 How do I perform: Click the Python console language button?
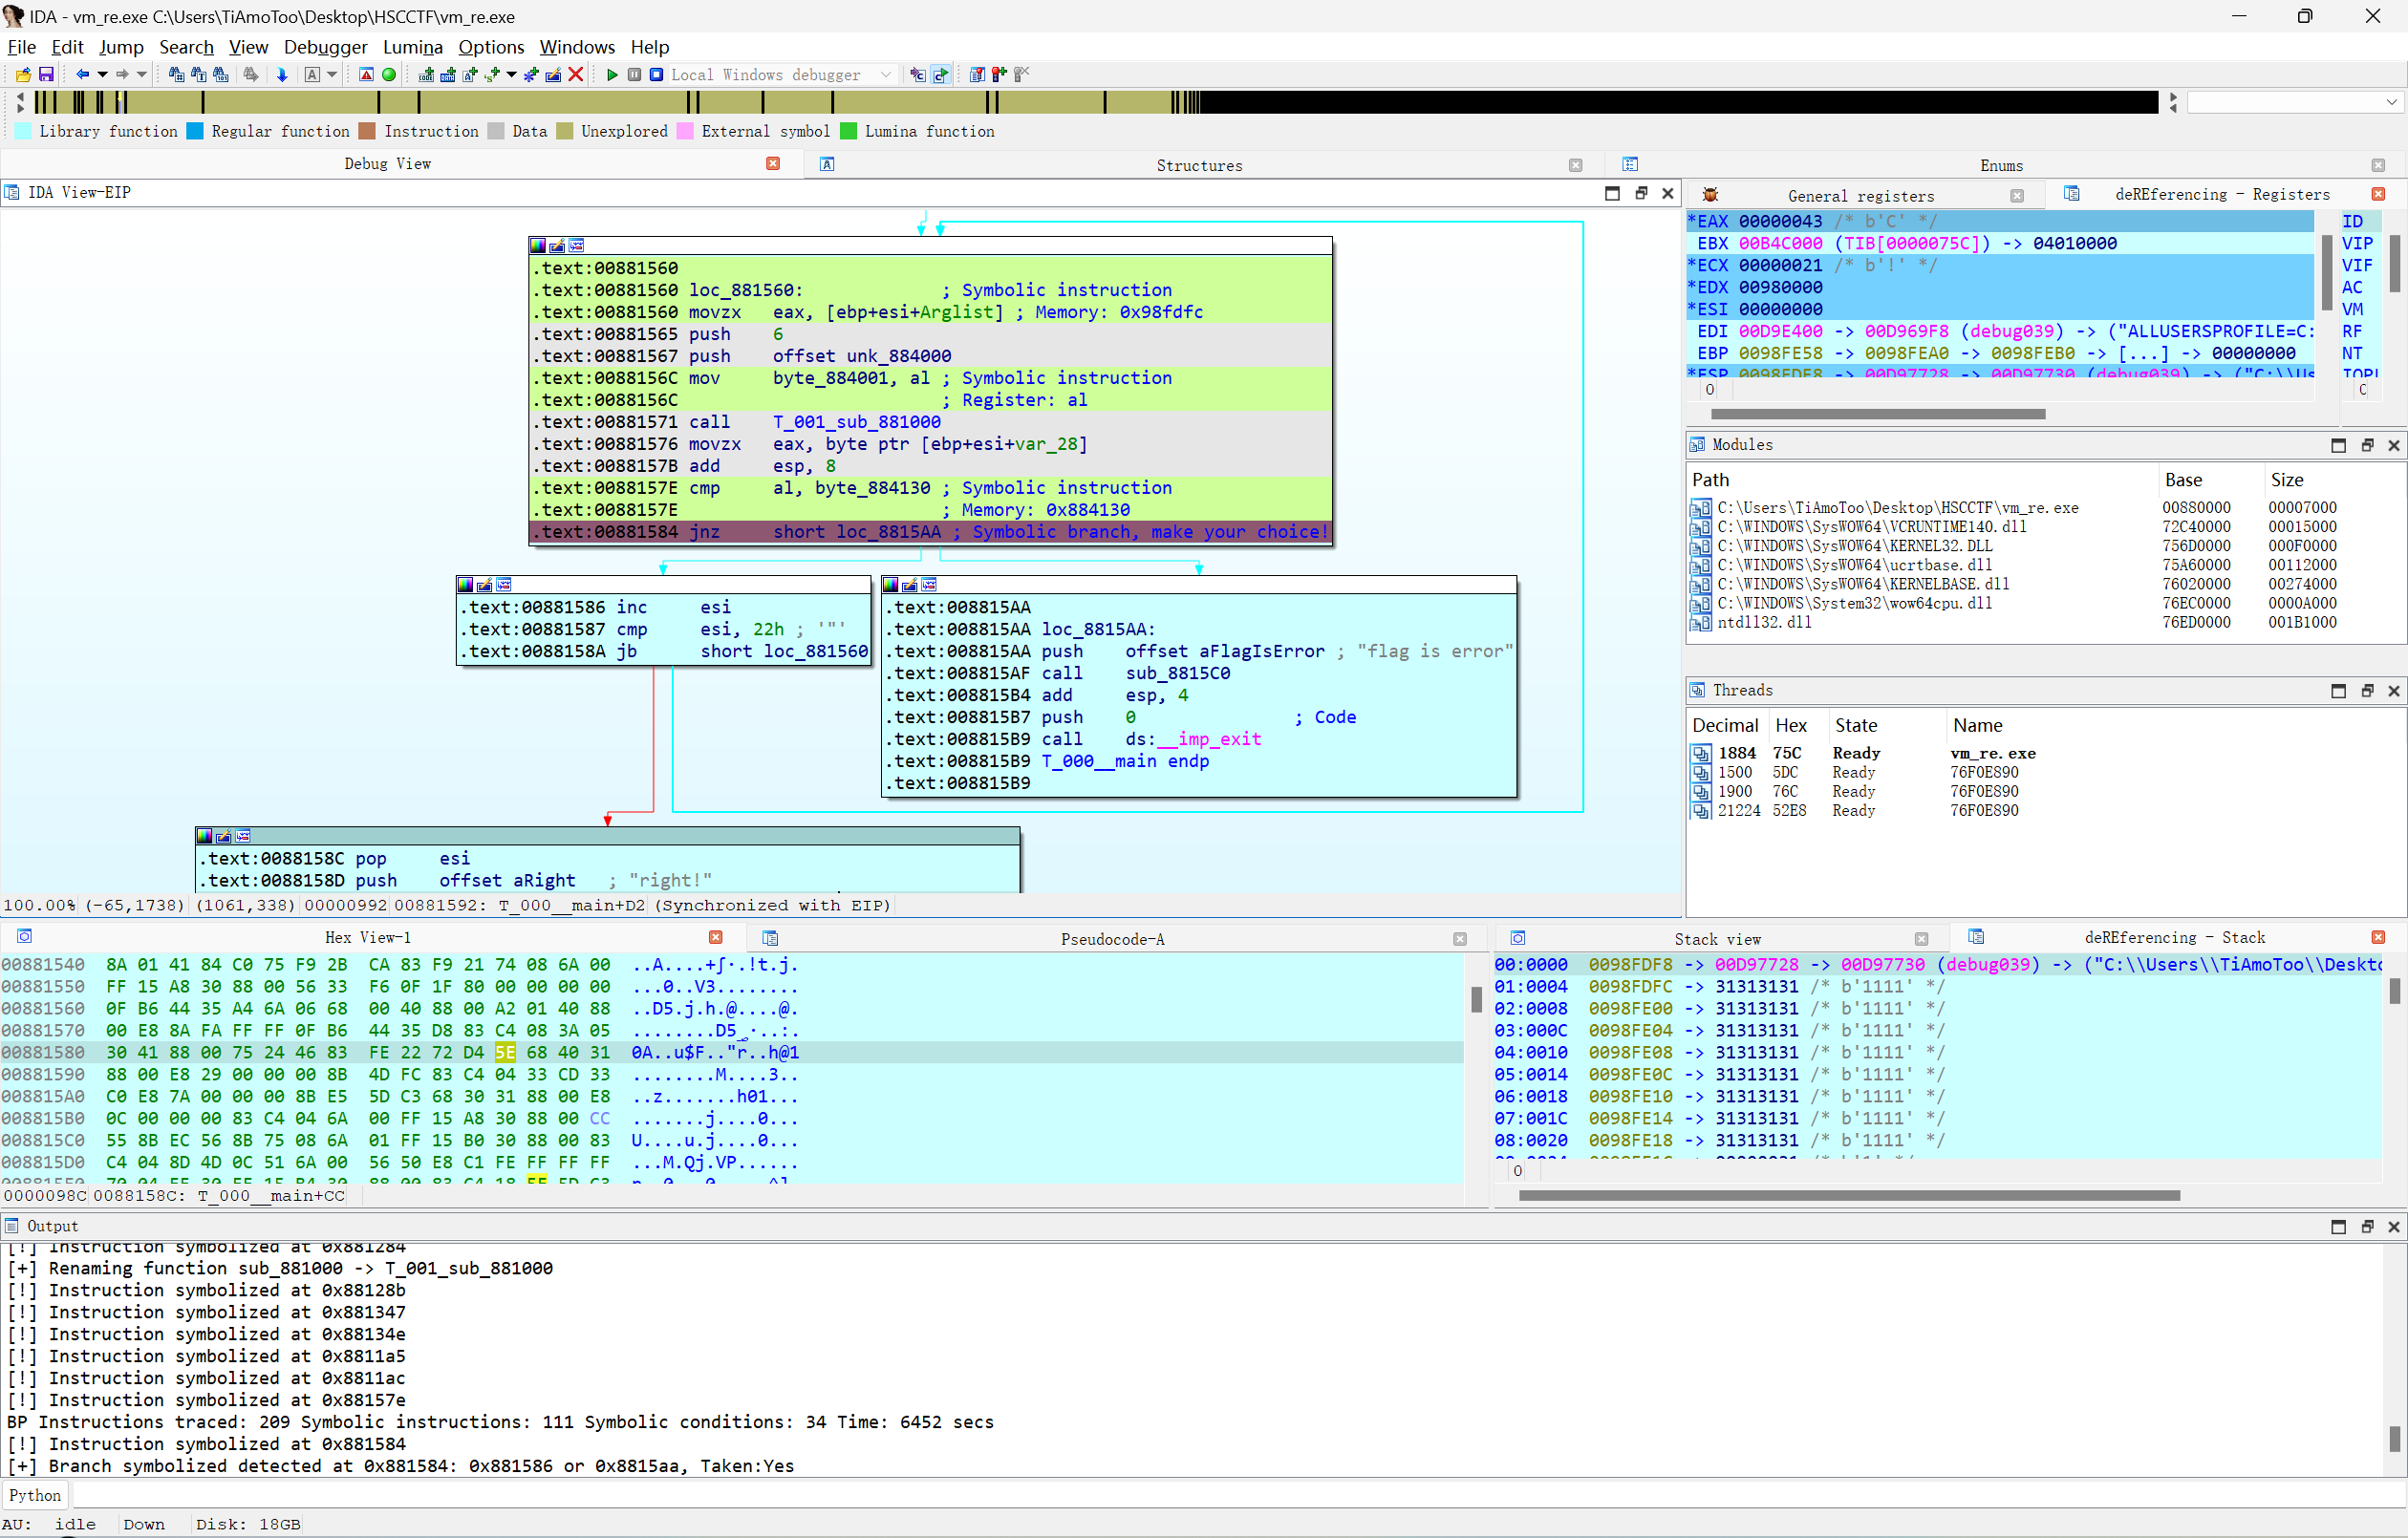[35, 1495]
